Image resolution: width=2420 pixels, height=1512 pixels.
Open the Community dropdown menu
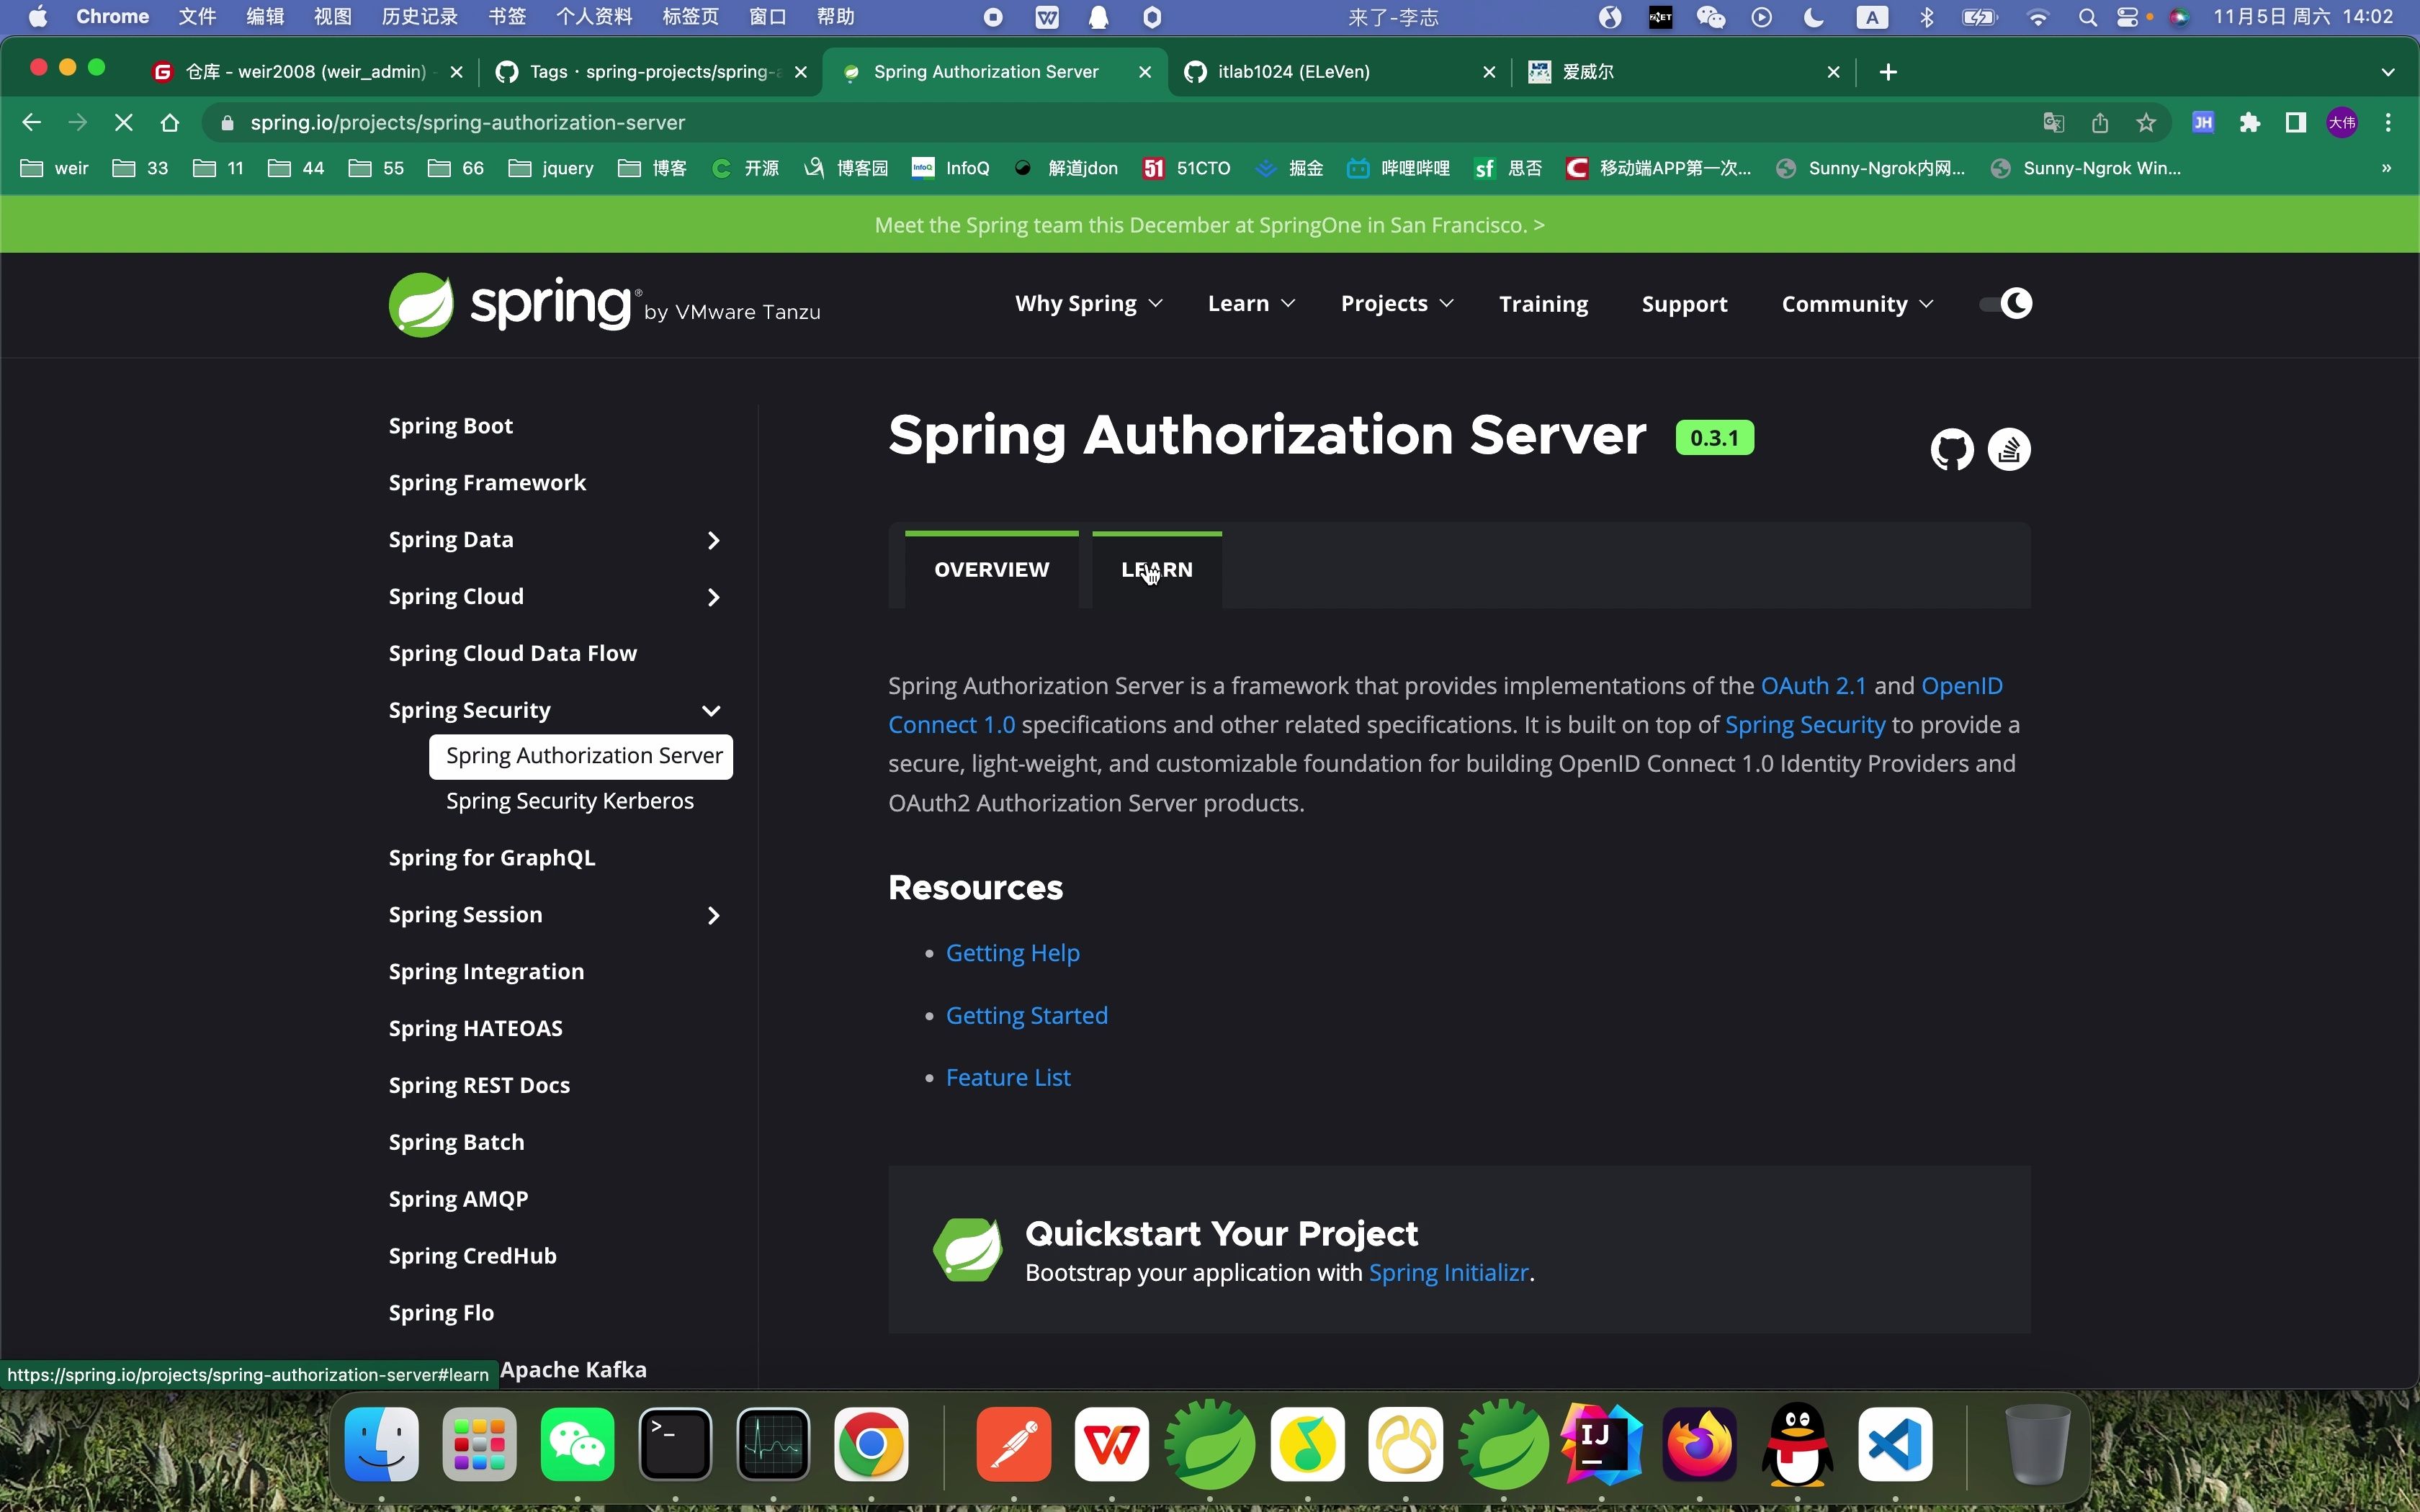[x=1855, y=303]
